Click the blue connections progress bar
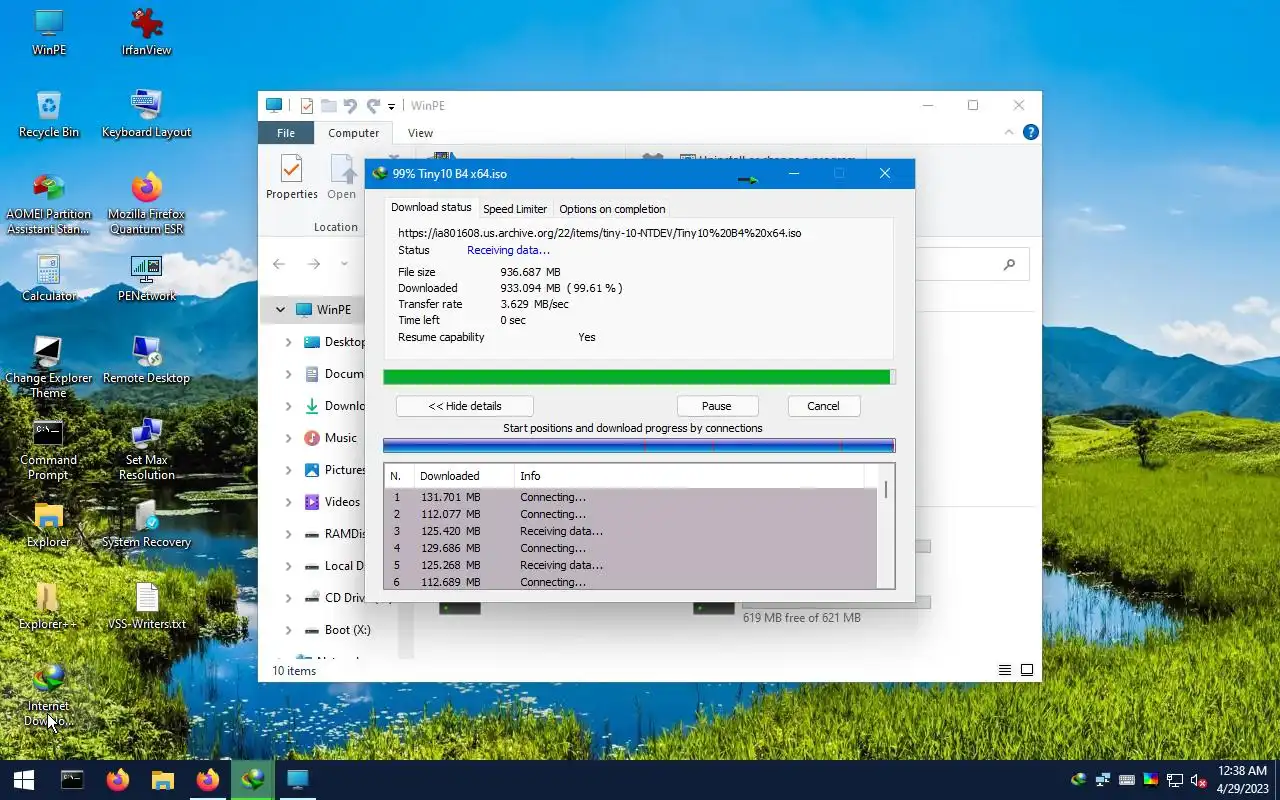 pyautogui.click(x=639, y=446)
